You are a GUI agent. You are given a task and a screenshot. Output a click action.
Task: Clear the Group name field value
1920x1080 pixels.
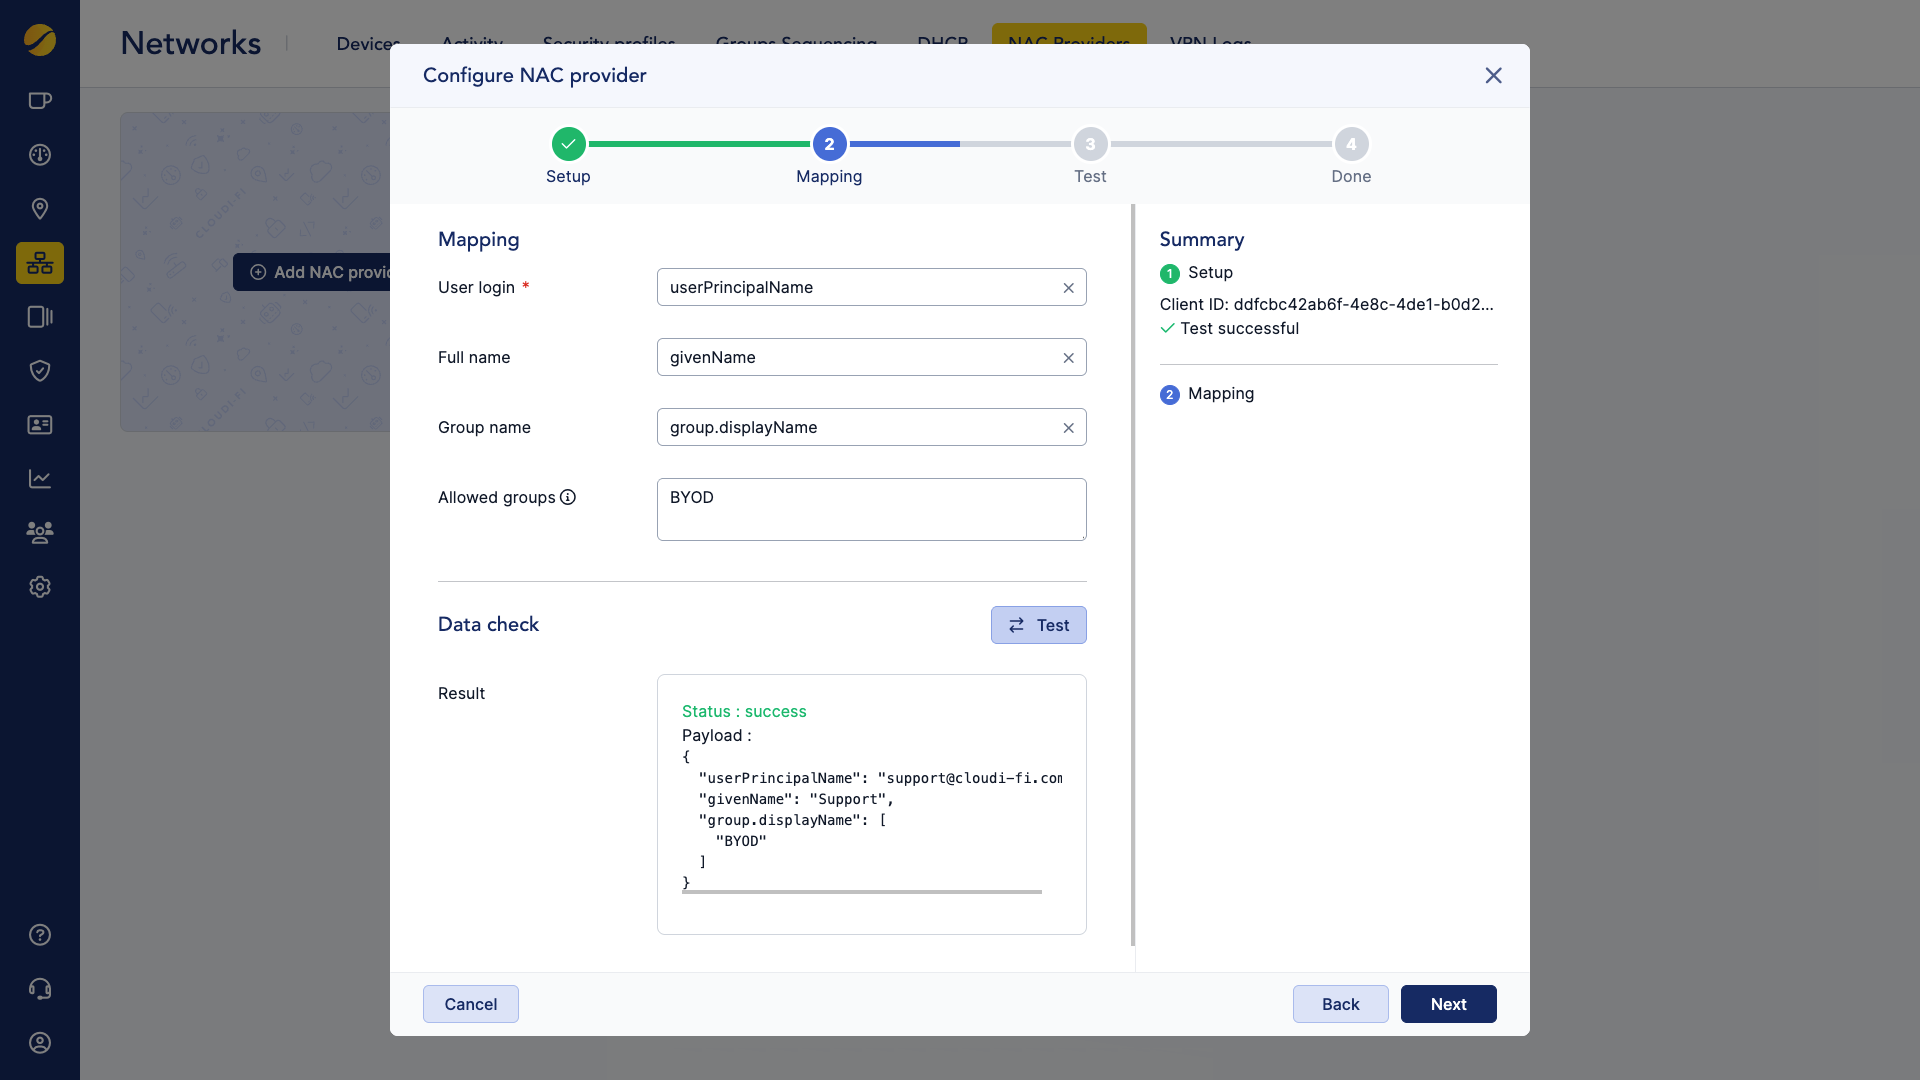click(1068, 428)
